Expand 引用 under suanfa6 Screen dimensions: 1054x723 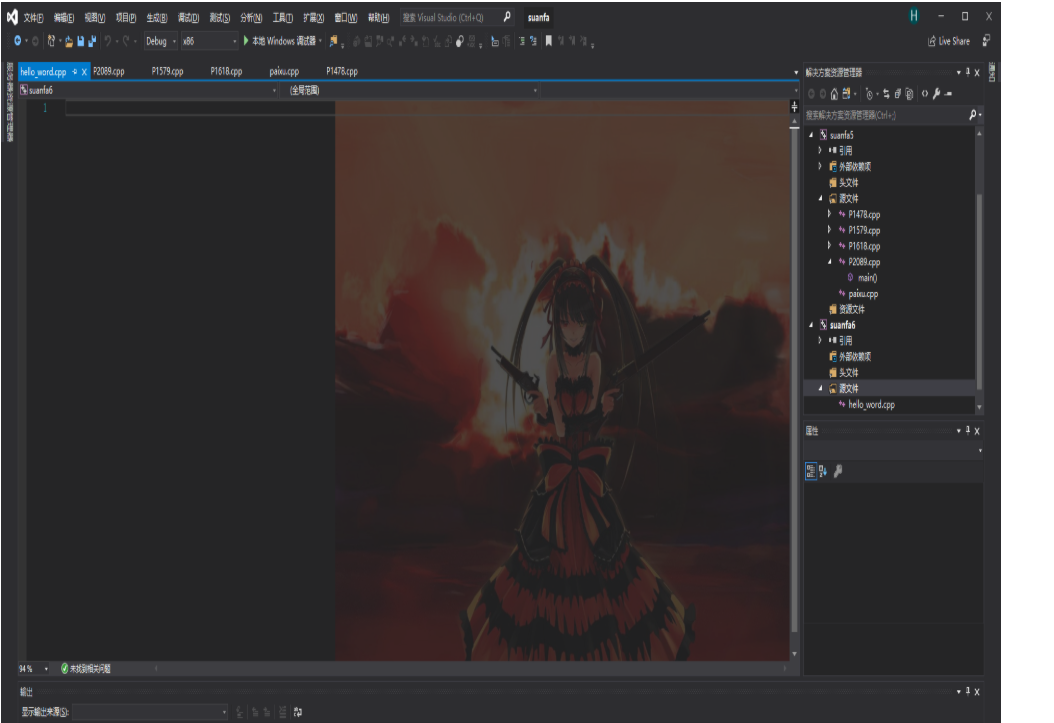[x=820, y=340]
